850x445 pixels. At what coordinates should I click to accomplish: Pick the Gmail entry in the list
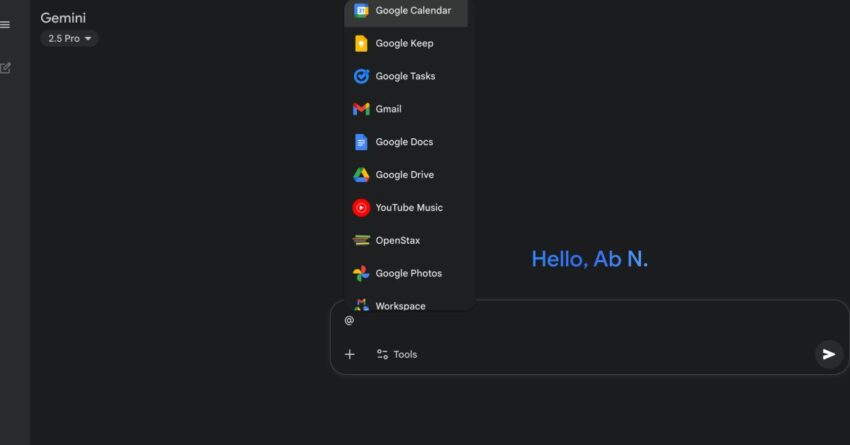pyautogui.click(x=388, y=109)
